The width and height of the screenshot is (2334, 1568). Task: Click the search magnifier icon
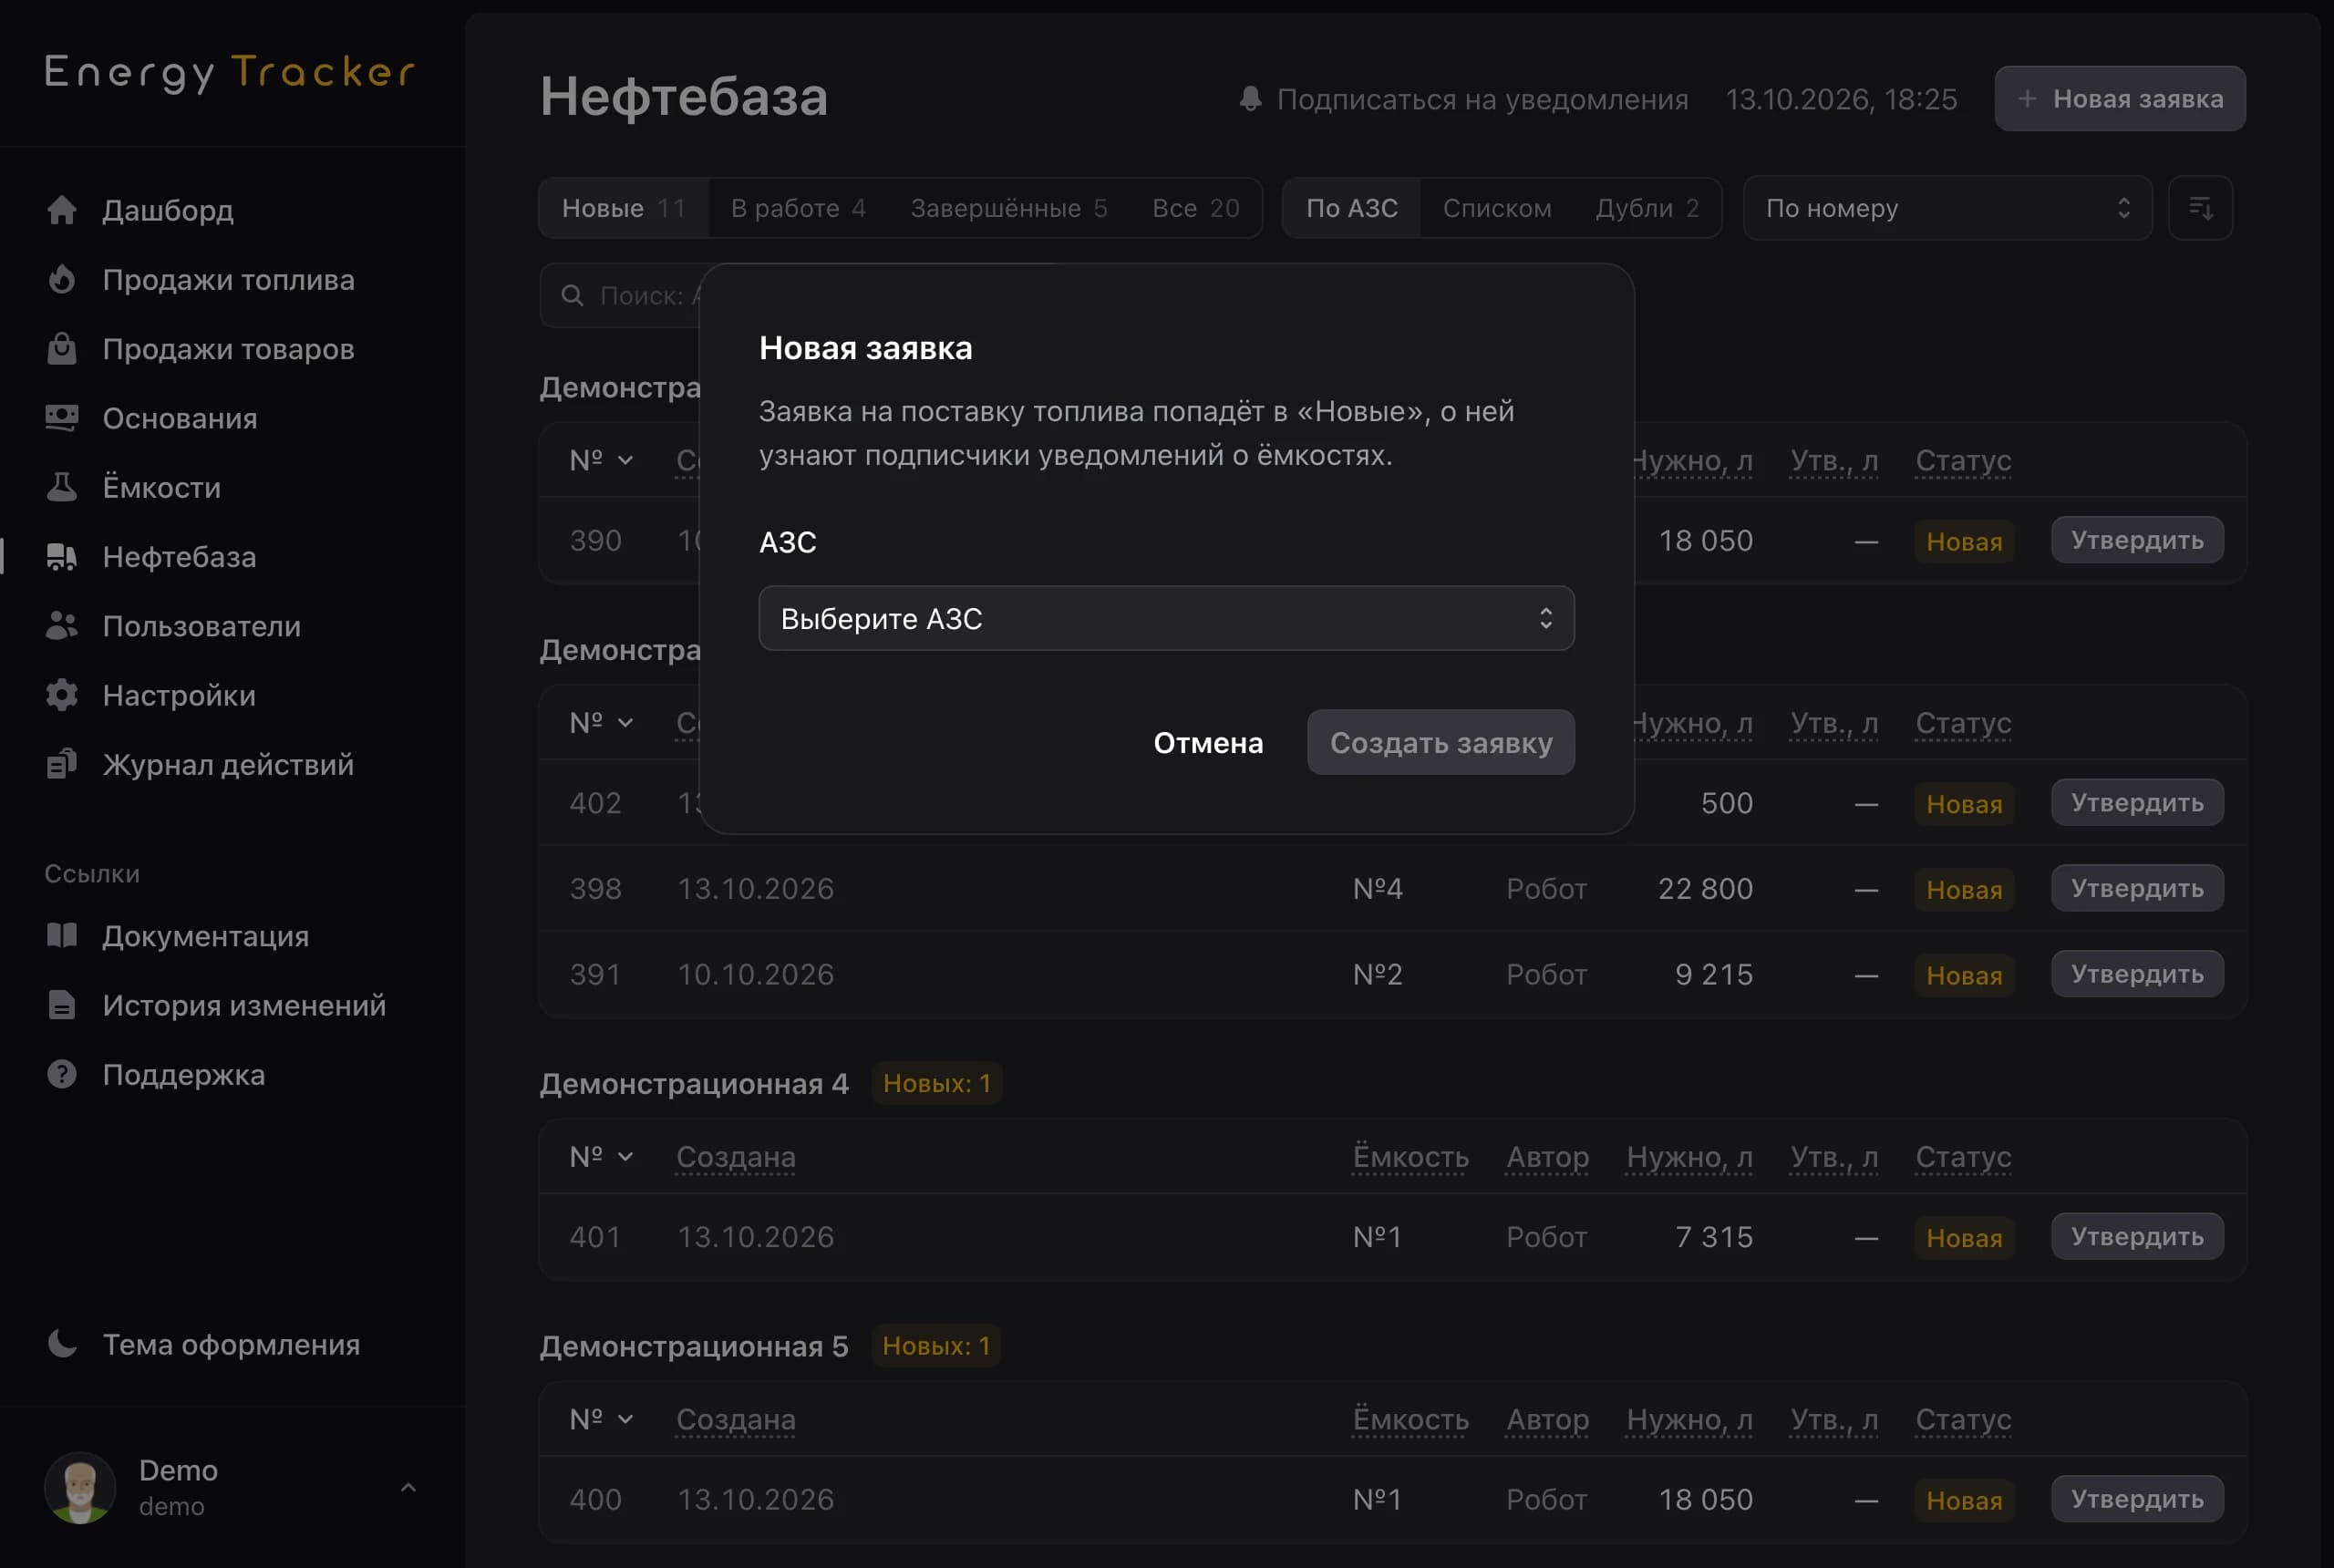point(572,295)
